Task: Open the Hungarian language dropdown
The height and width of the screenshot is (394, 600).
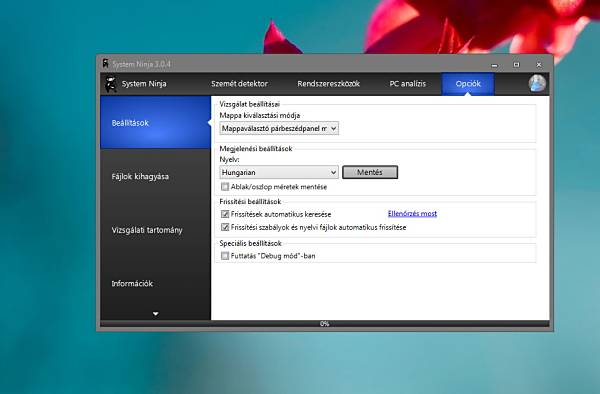Action: click(x=279, y=173)
